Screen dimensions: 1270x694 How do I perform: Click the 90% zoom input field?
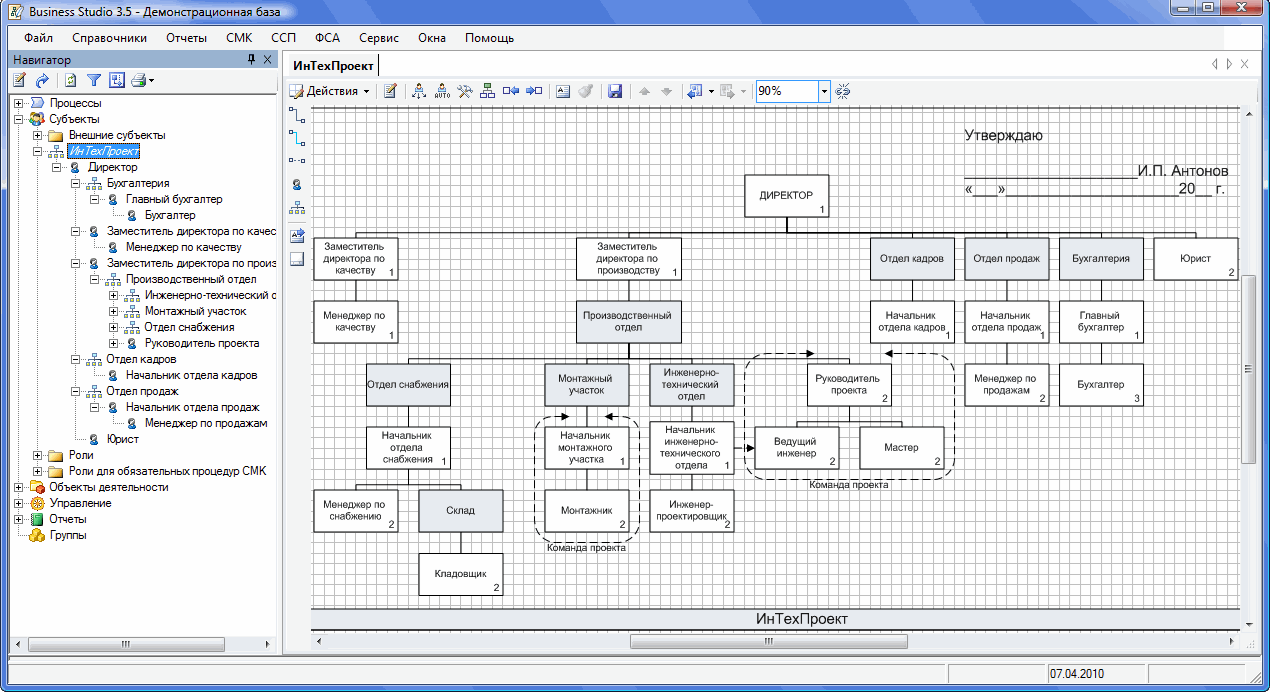(x=787, y=91)
